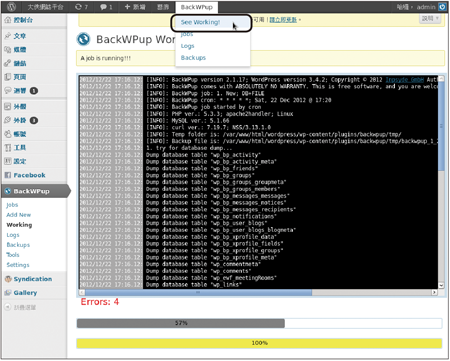Select See Working! in BackWPup dropdown
The height and width of the screenshot is (361, 450).
(200, 22)
